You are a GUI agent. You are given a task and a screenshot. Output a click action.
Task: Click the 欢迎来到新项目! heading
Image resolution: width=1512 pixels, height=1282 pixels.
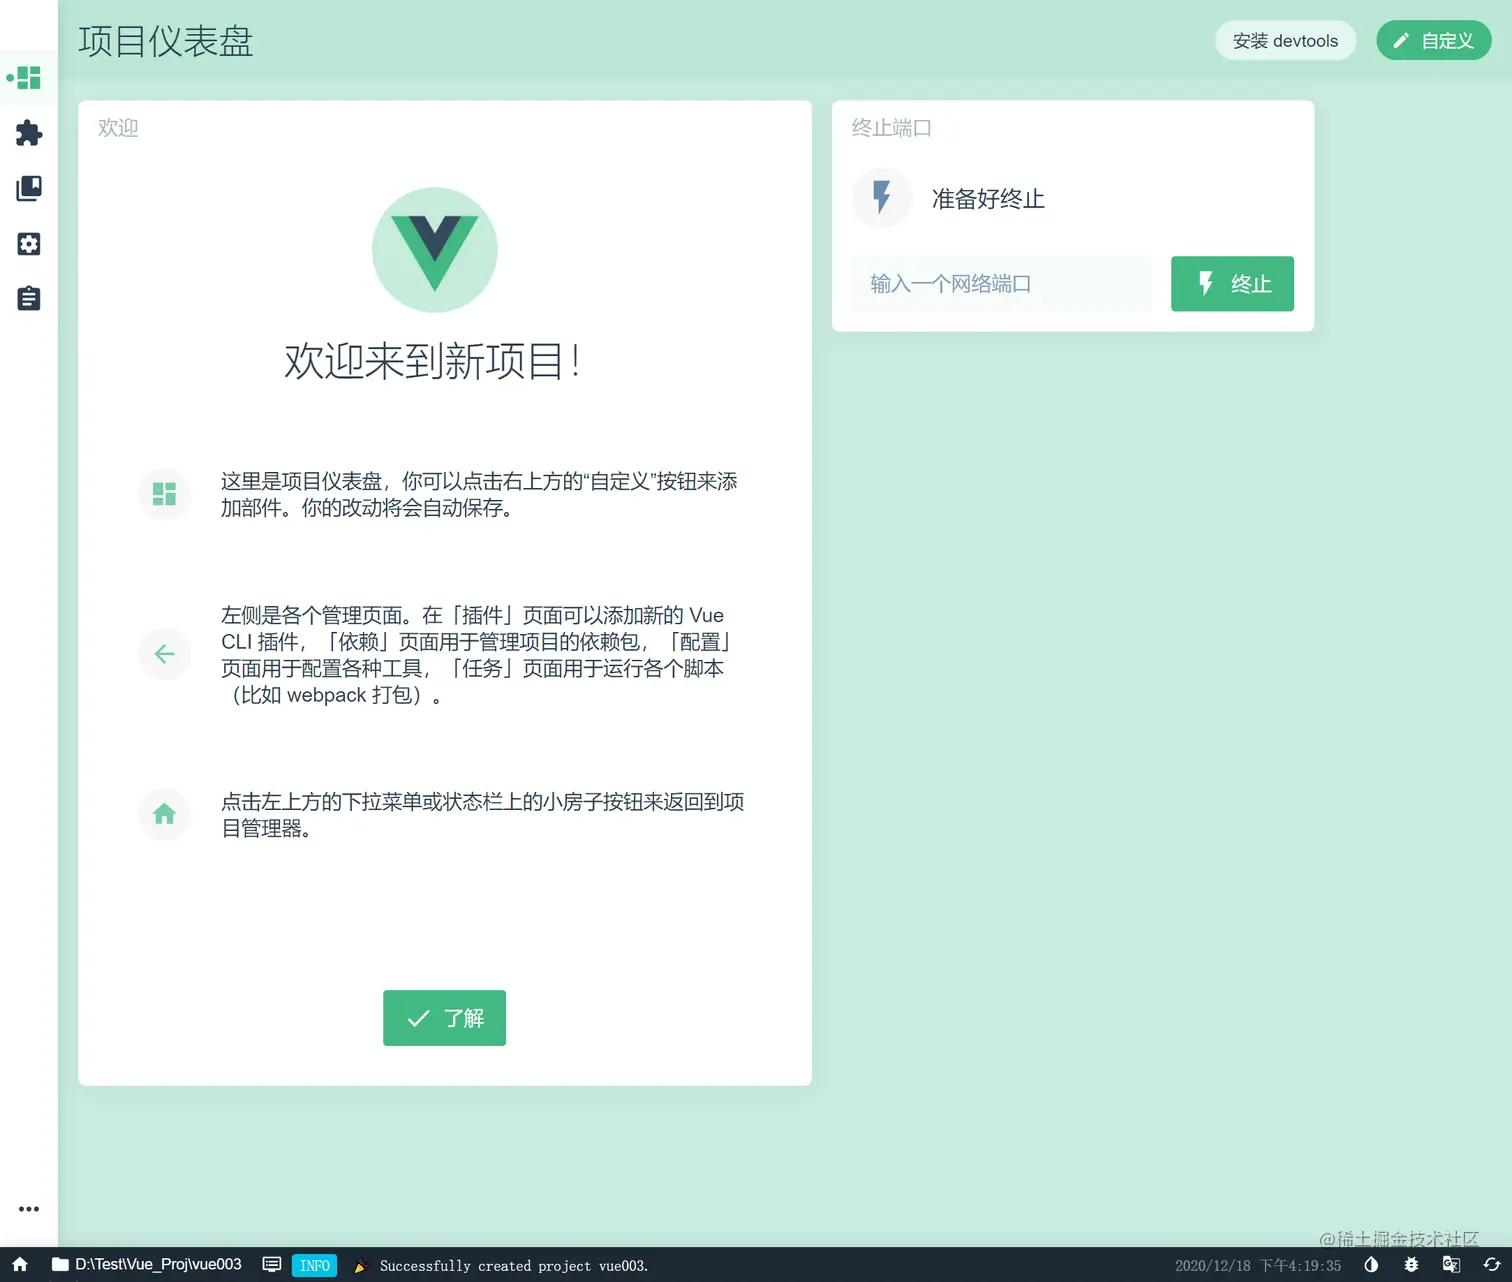pos(434,361)
